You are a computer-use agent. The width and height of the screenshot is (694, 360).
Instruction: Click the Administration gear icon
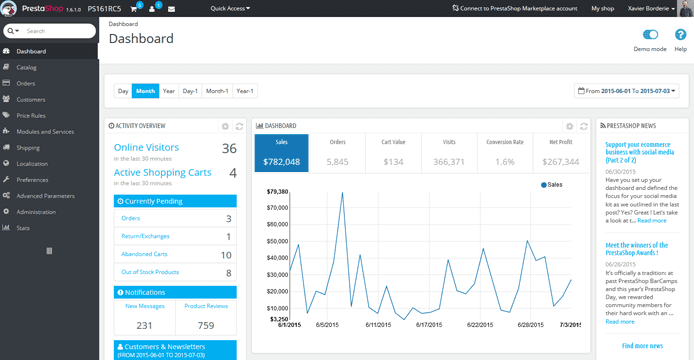tap(6, 212)
